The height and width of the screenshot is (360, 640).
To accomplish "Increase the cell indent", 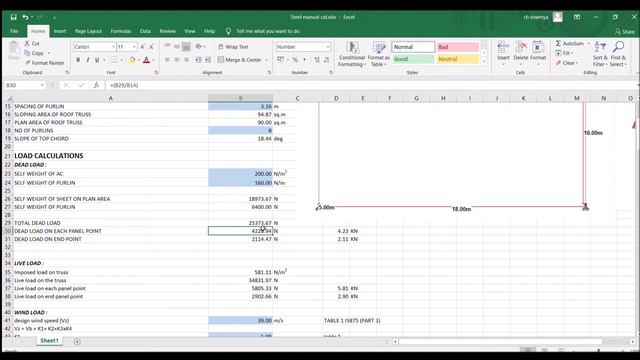I will [x=208, y=60].
